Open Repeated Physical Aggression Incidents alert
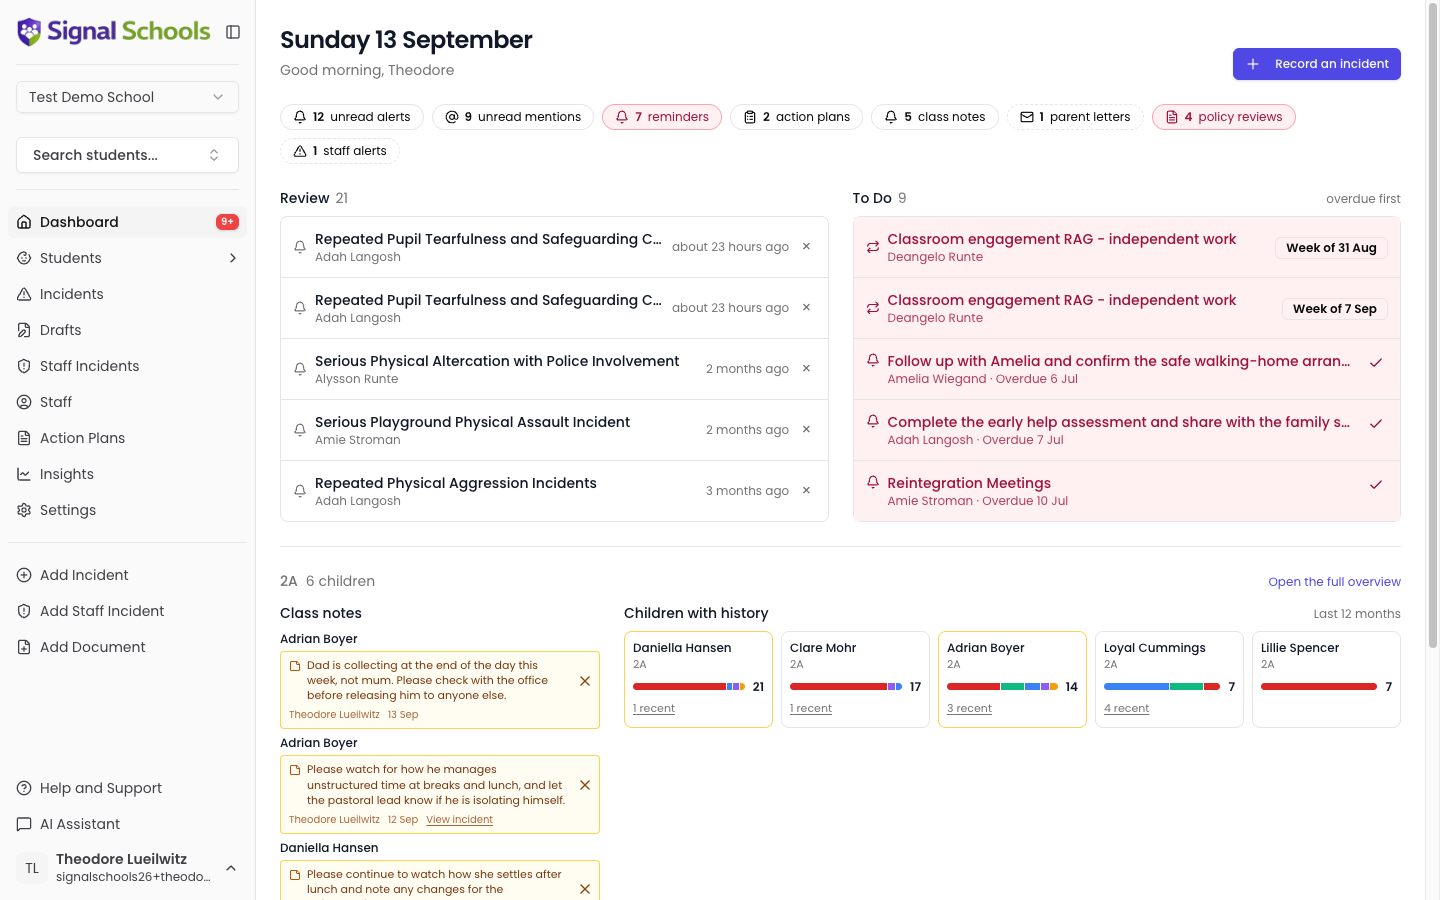The height and width of the screenshot is (900, 1440). [x=456, y=483]
